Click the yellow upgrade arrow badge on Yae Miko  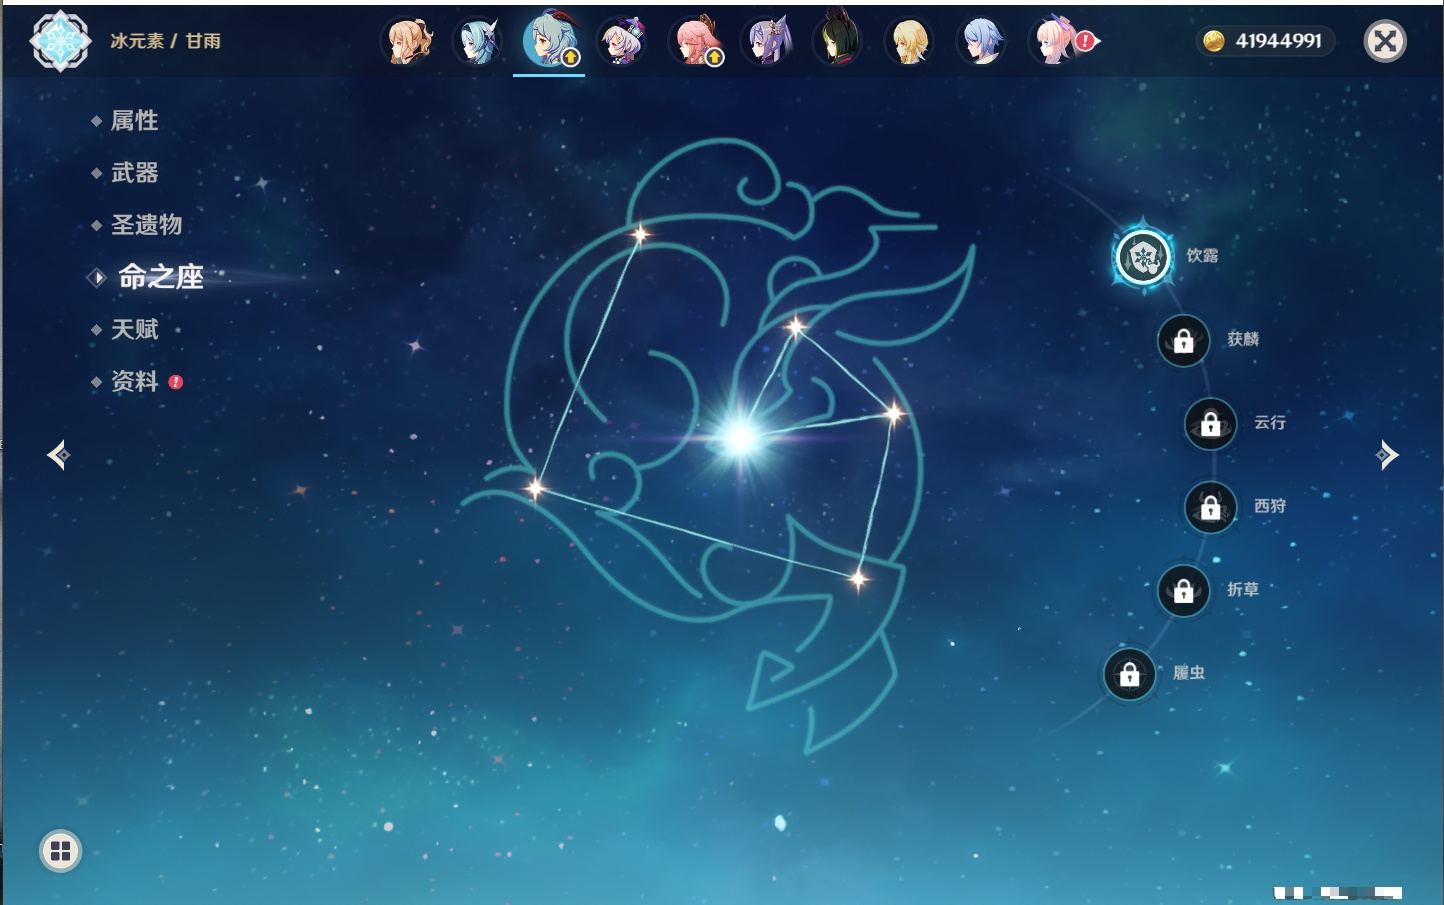coord(714,58)
